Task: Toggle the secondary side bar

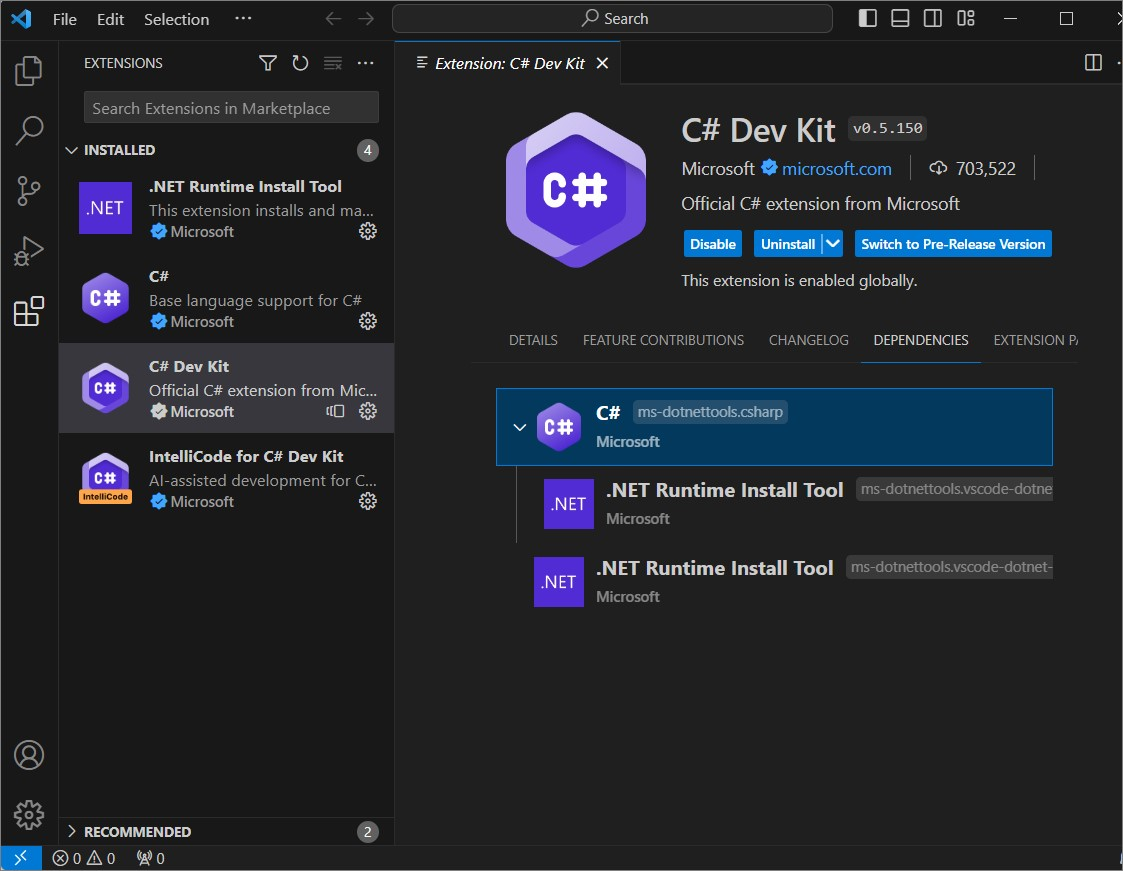Action: (932, 19)
